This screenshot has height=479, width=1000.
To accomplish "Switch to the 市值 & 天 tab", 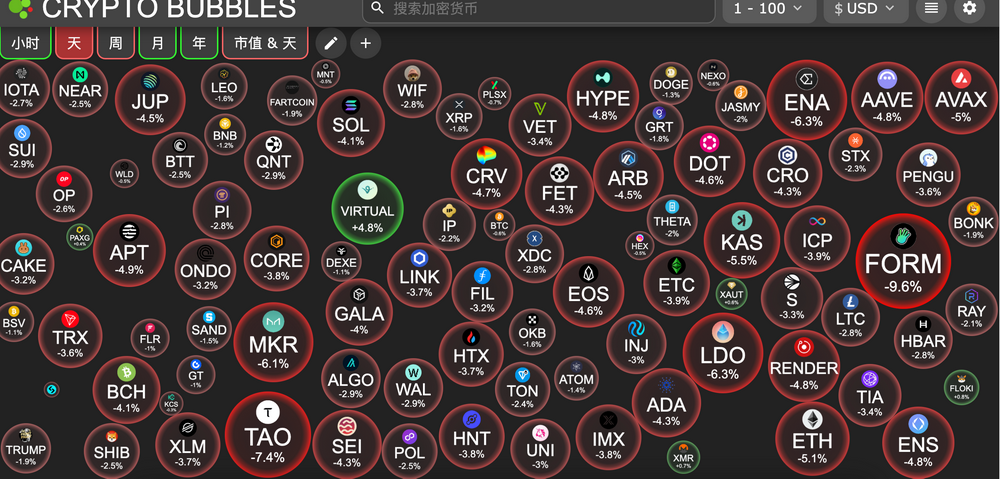I will coord(265,43).
